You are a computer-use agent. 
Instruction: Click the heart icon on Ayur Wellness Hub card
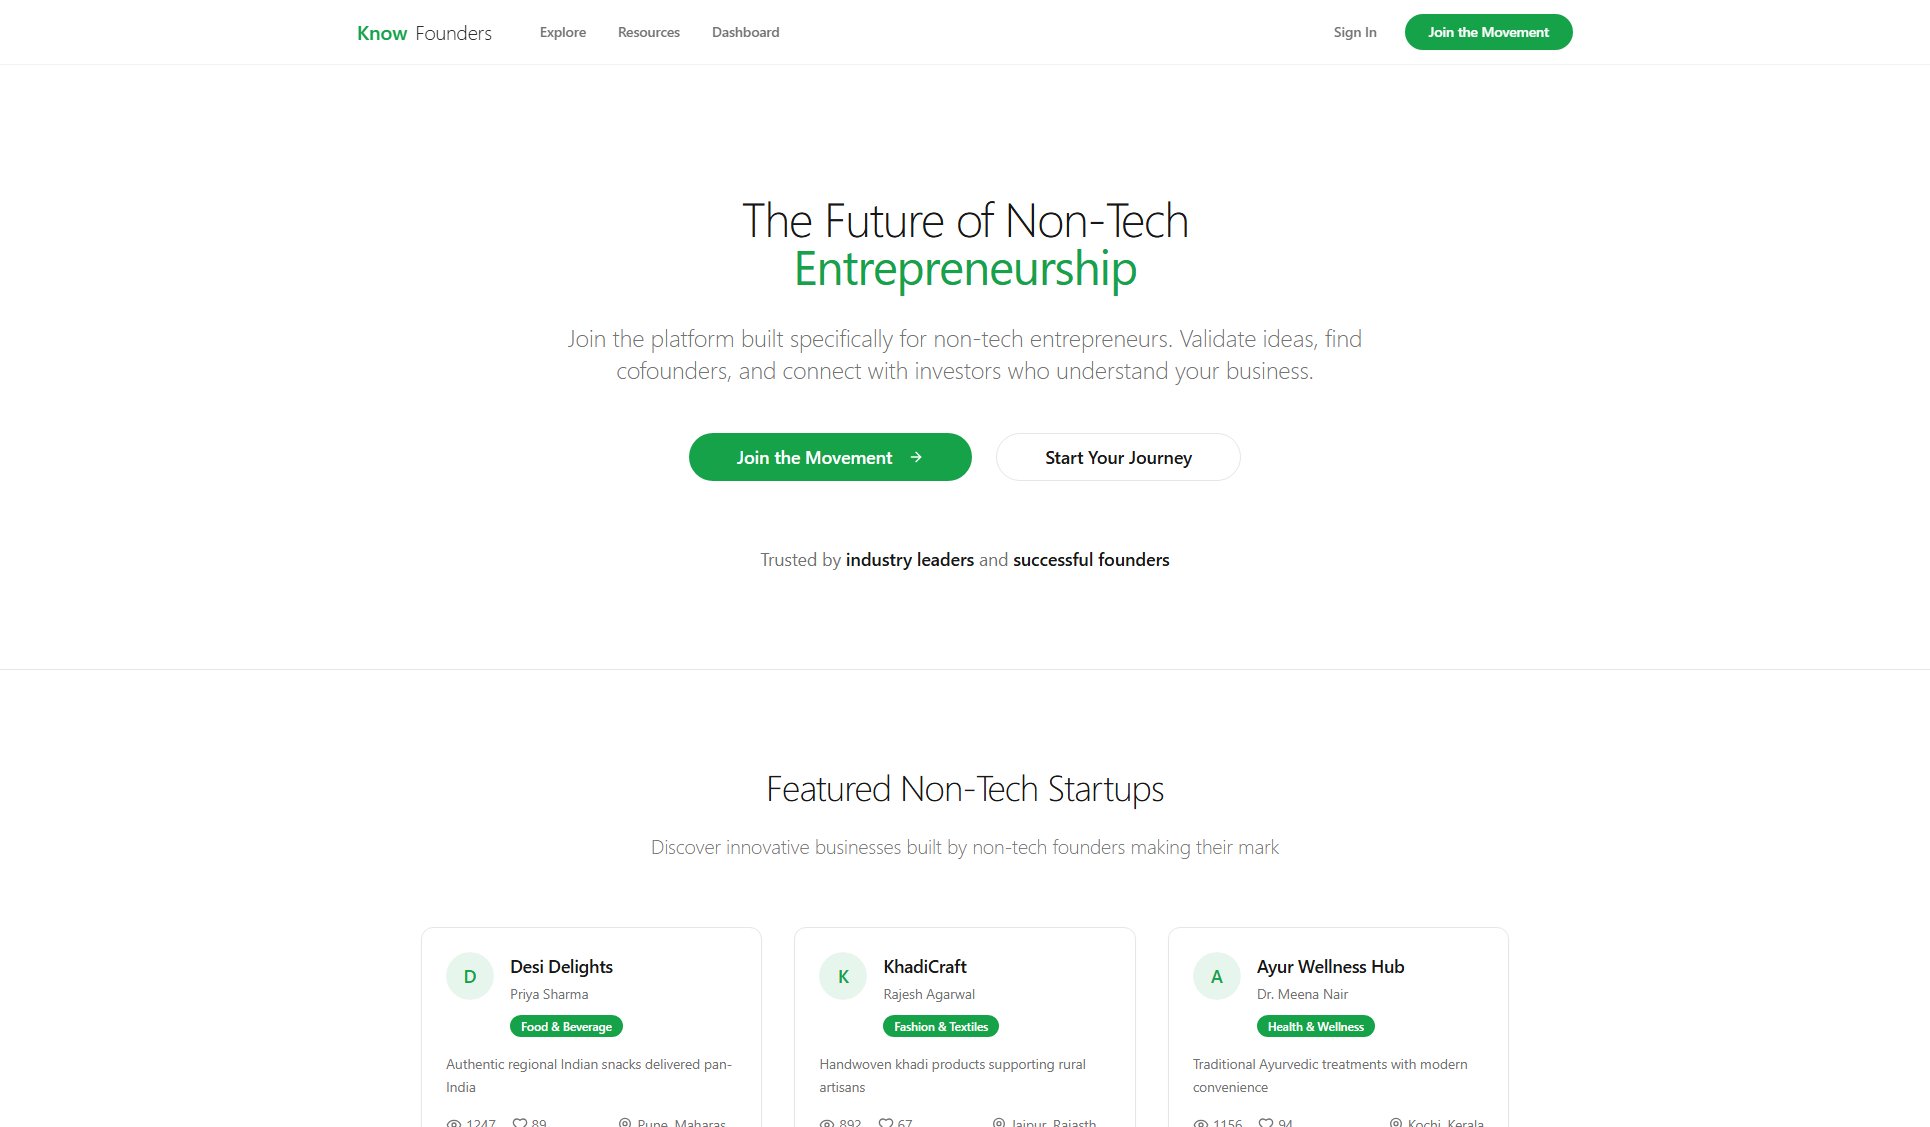[x=1266, y=1122]
